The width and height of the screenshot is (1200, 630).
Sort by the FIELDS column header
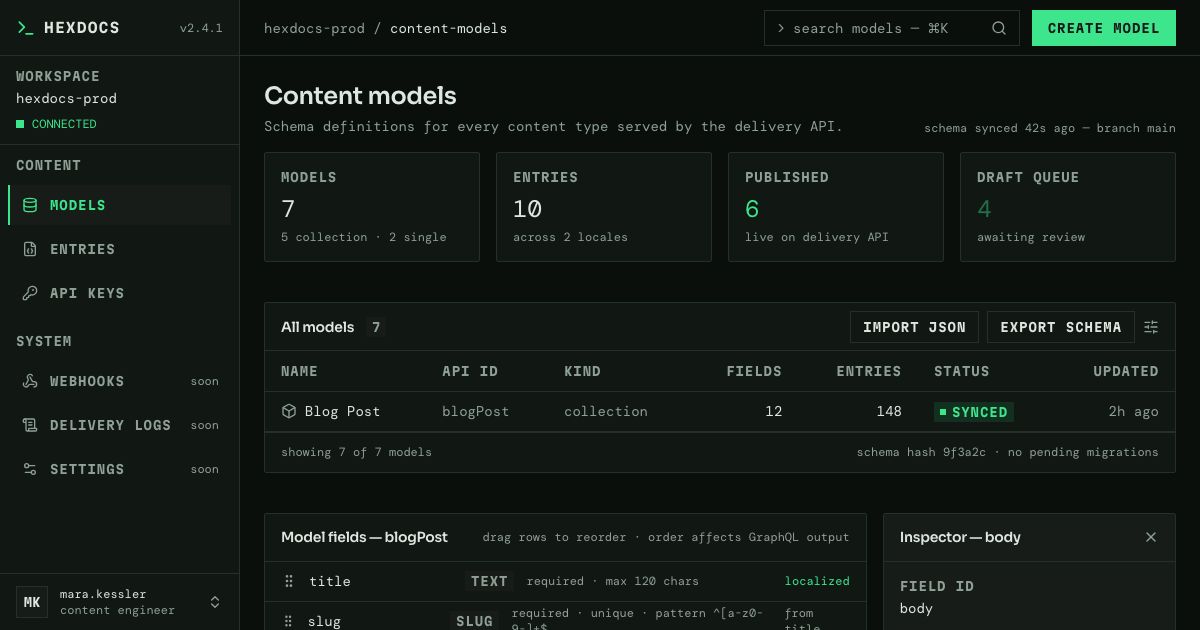click(x=754, y=371)
